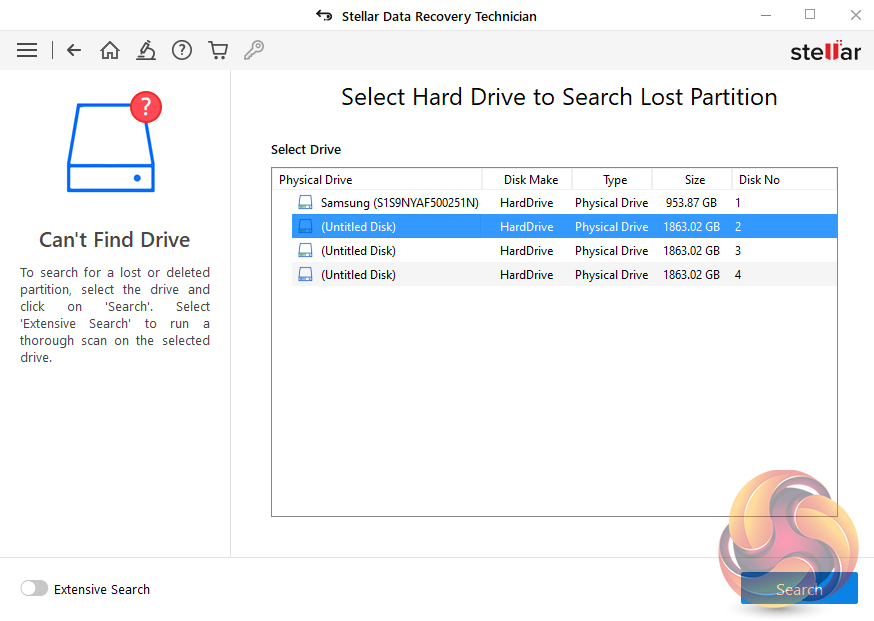This screenshot has width=874, height=621.
Task: Sort by Disk No column header
Action: pyautogui.click(x=759, y=180)
